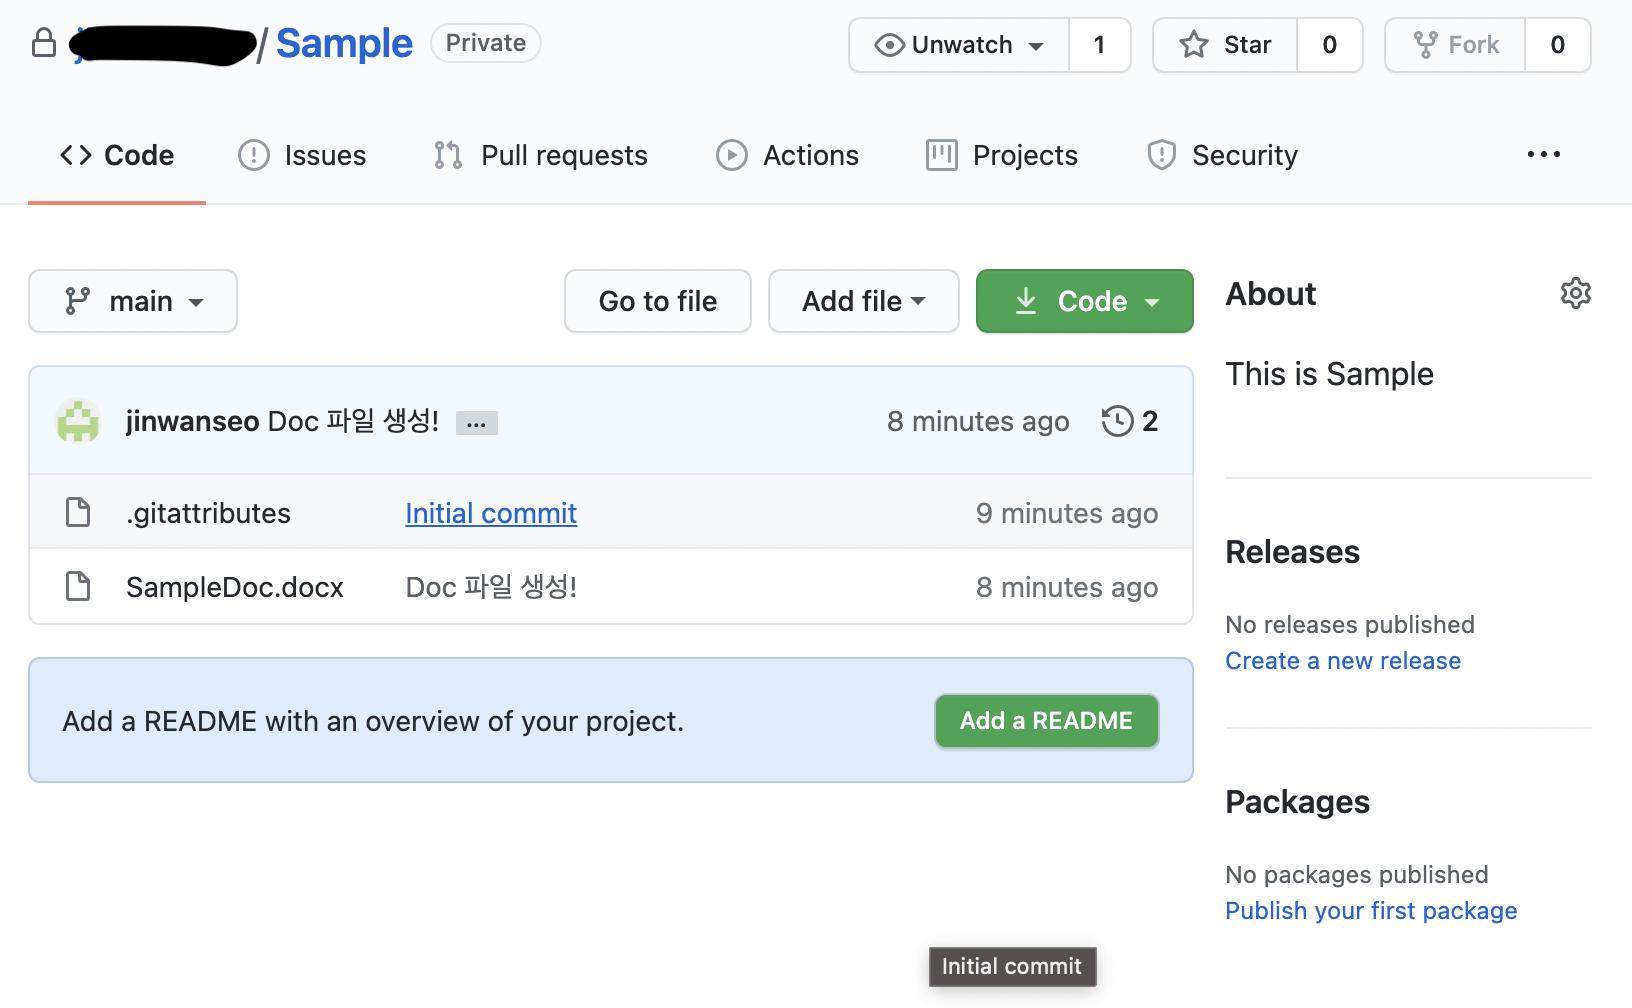Viewport: 1632px width, 1008px height.
Task: Open the .gitattributes file
Action: (208, 513)
